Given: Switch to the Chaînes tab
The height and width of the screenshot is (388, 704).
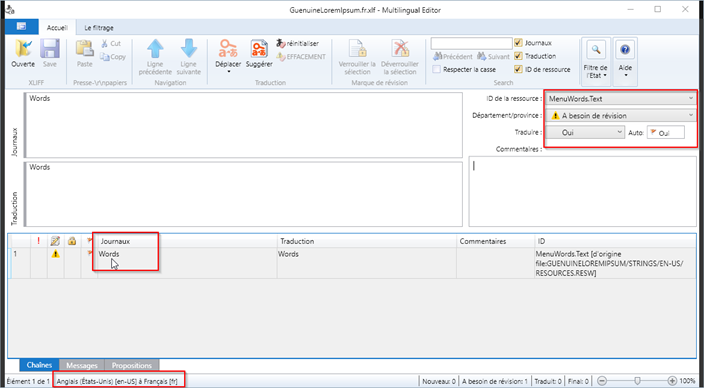Looking at the screenshot, I should (x=40, y=365).
